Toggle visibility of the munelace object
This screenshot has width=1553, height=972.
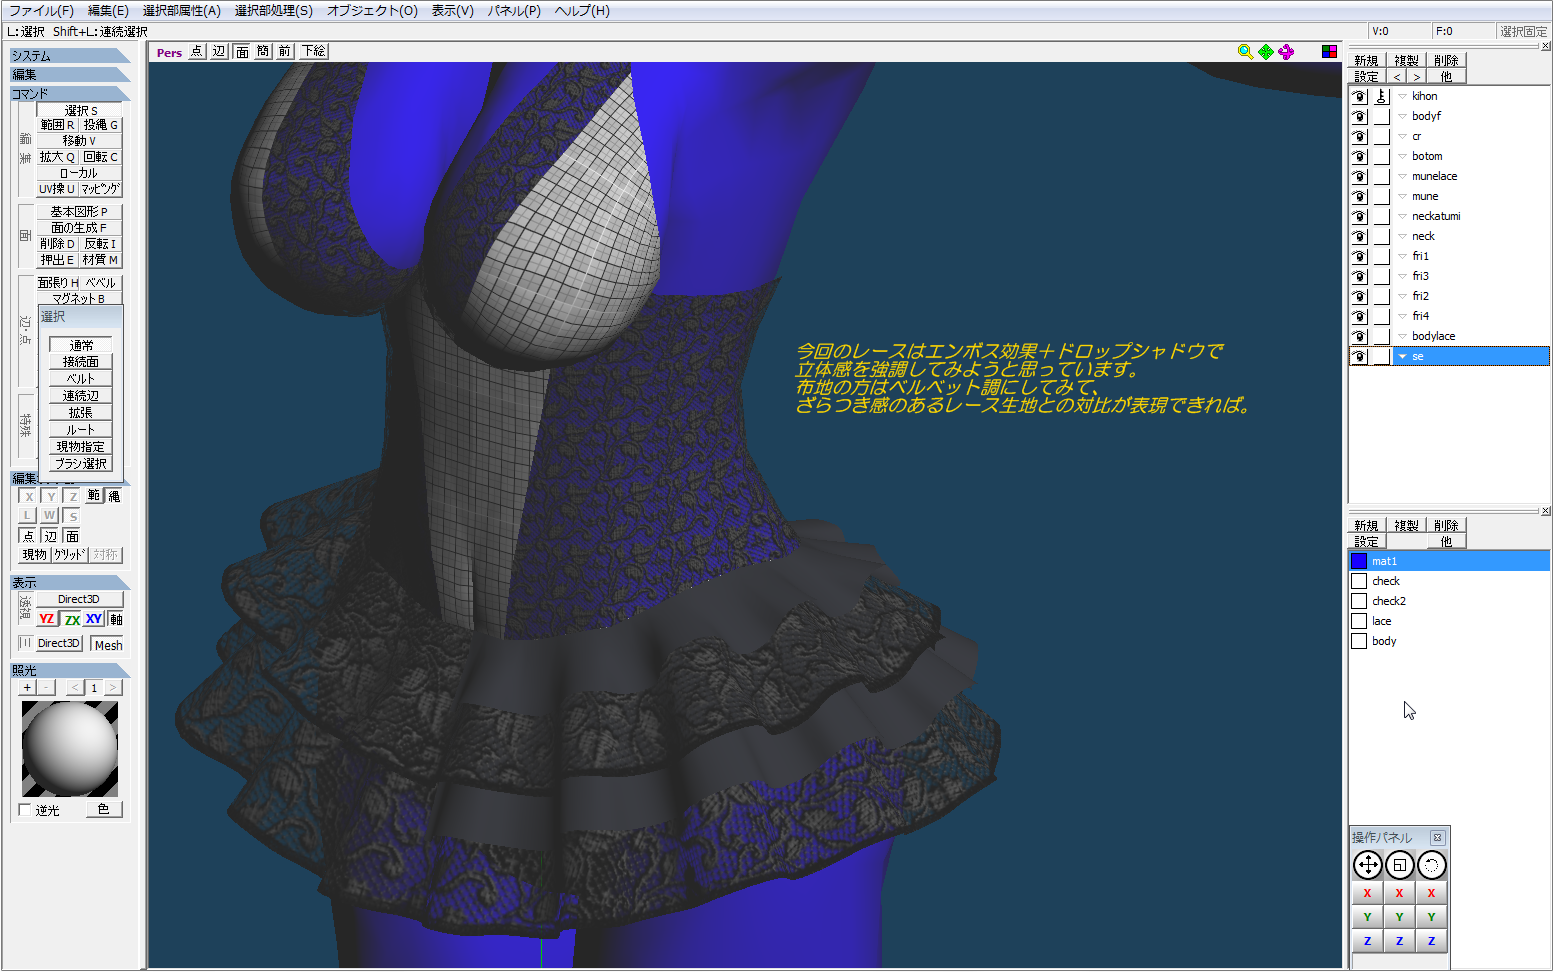point(1359,177)
